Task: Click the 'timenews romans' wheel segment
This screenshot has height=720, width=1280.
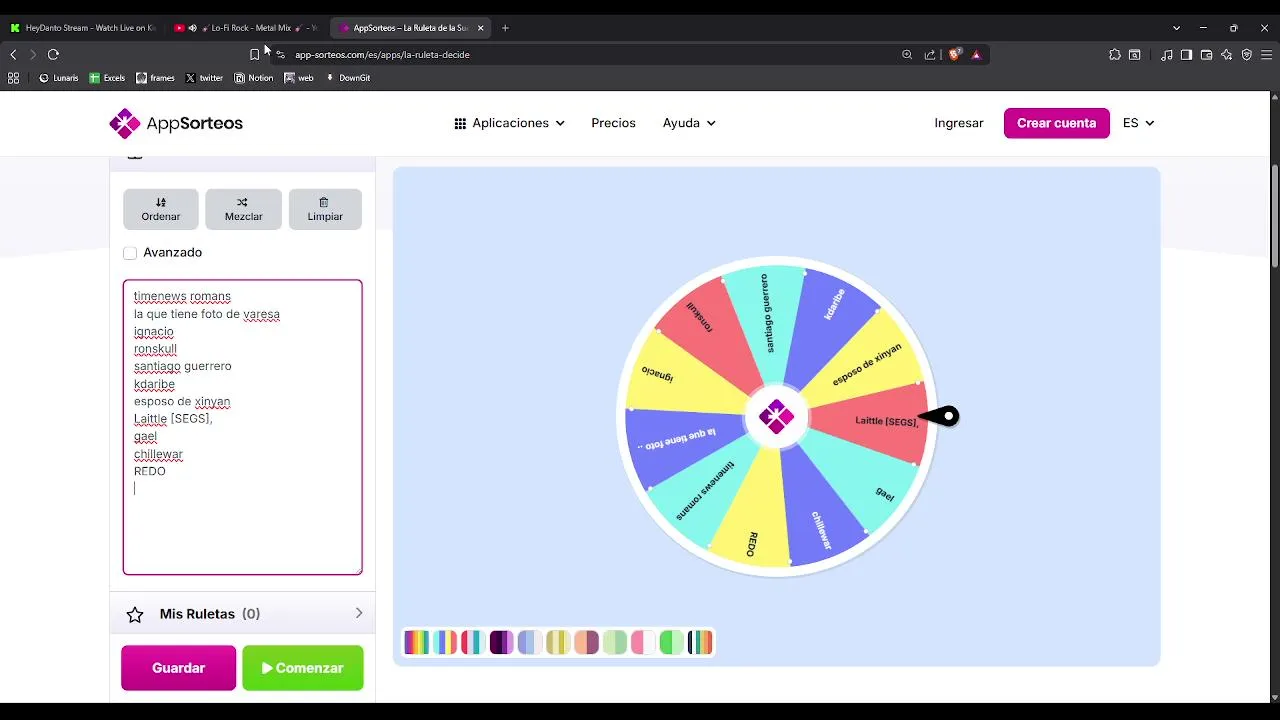Action: [700, 494]
